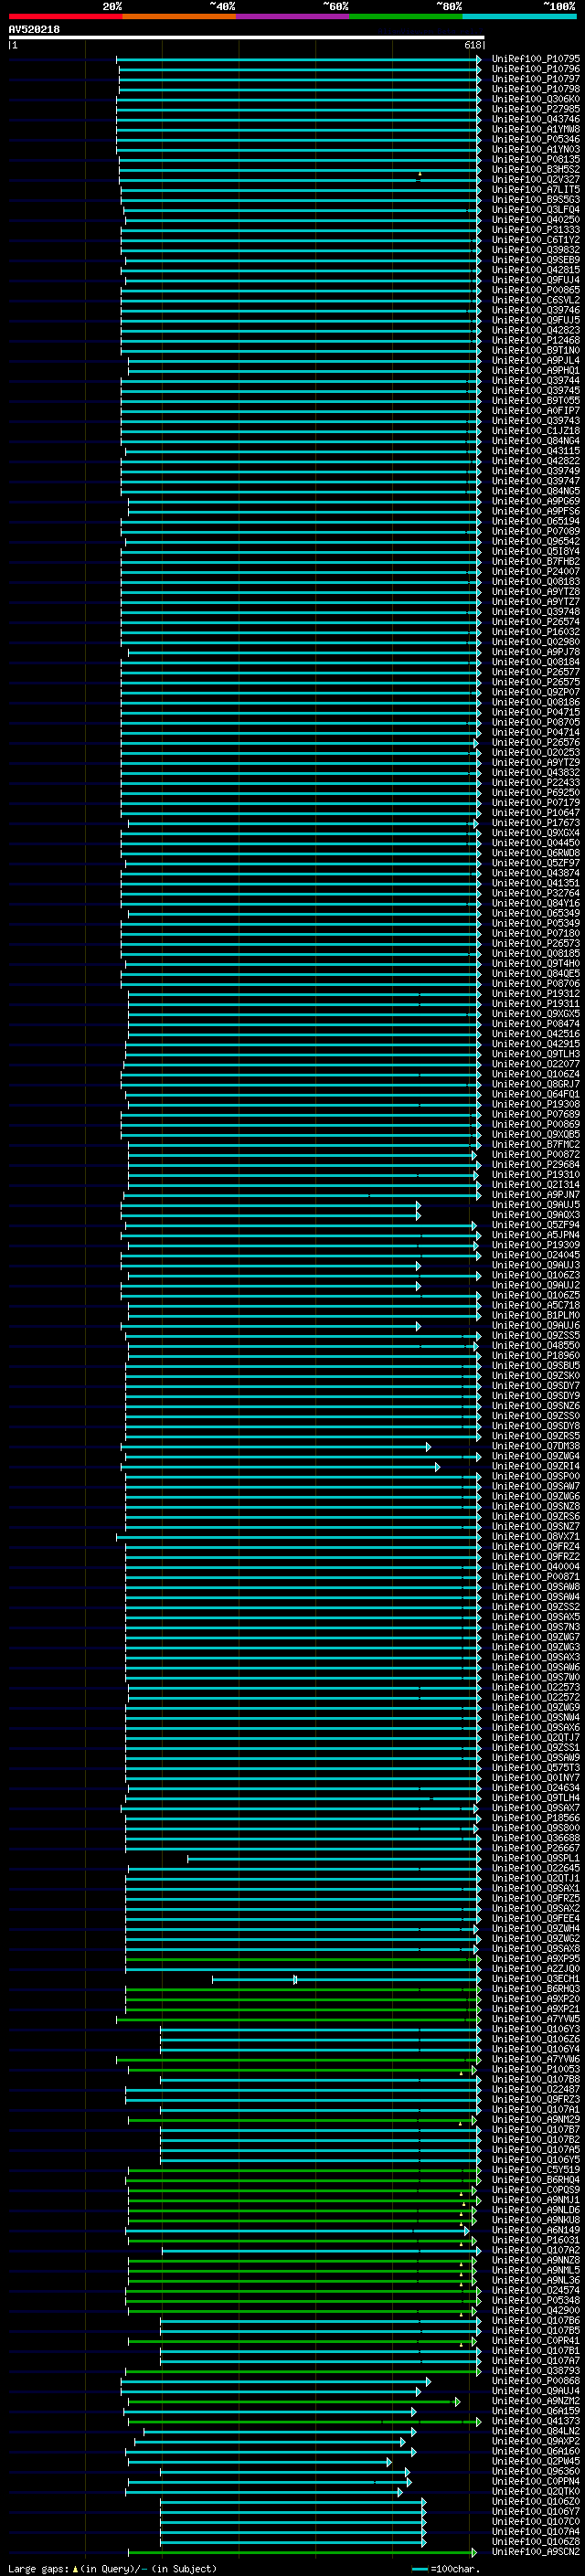Select the UniRef100_P16032 label
The image size is (585, 2576).
(536, 632)
